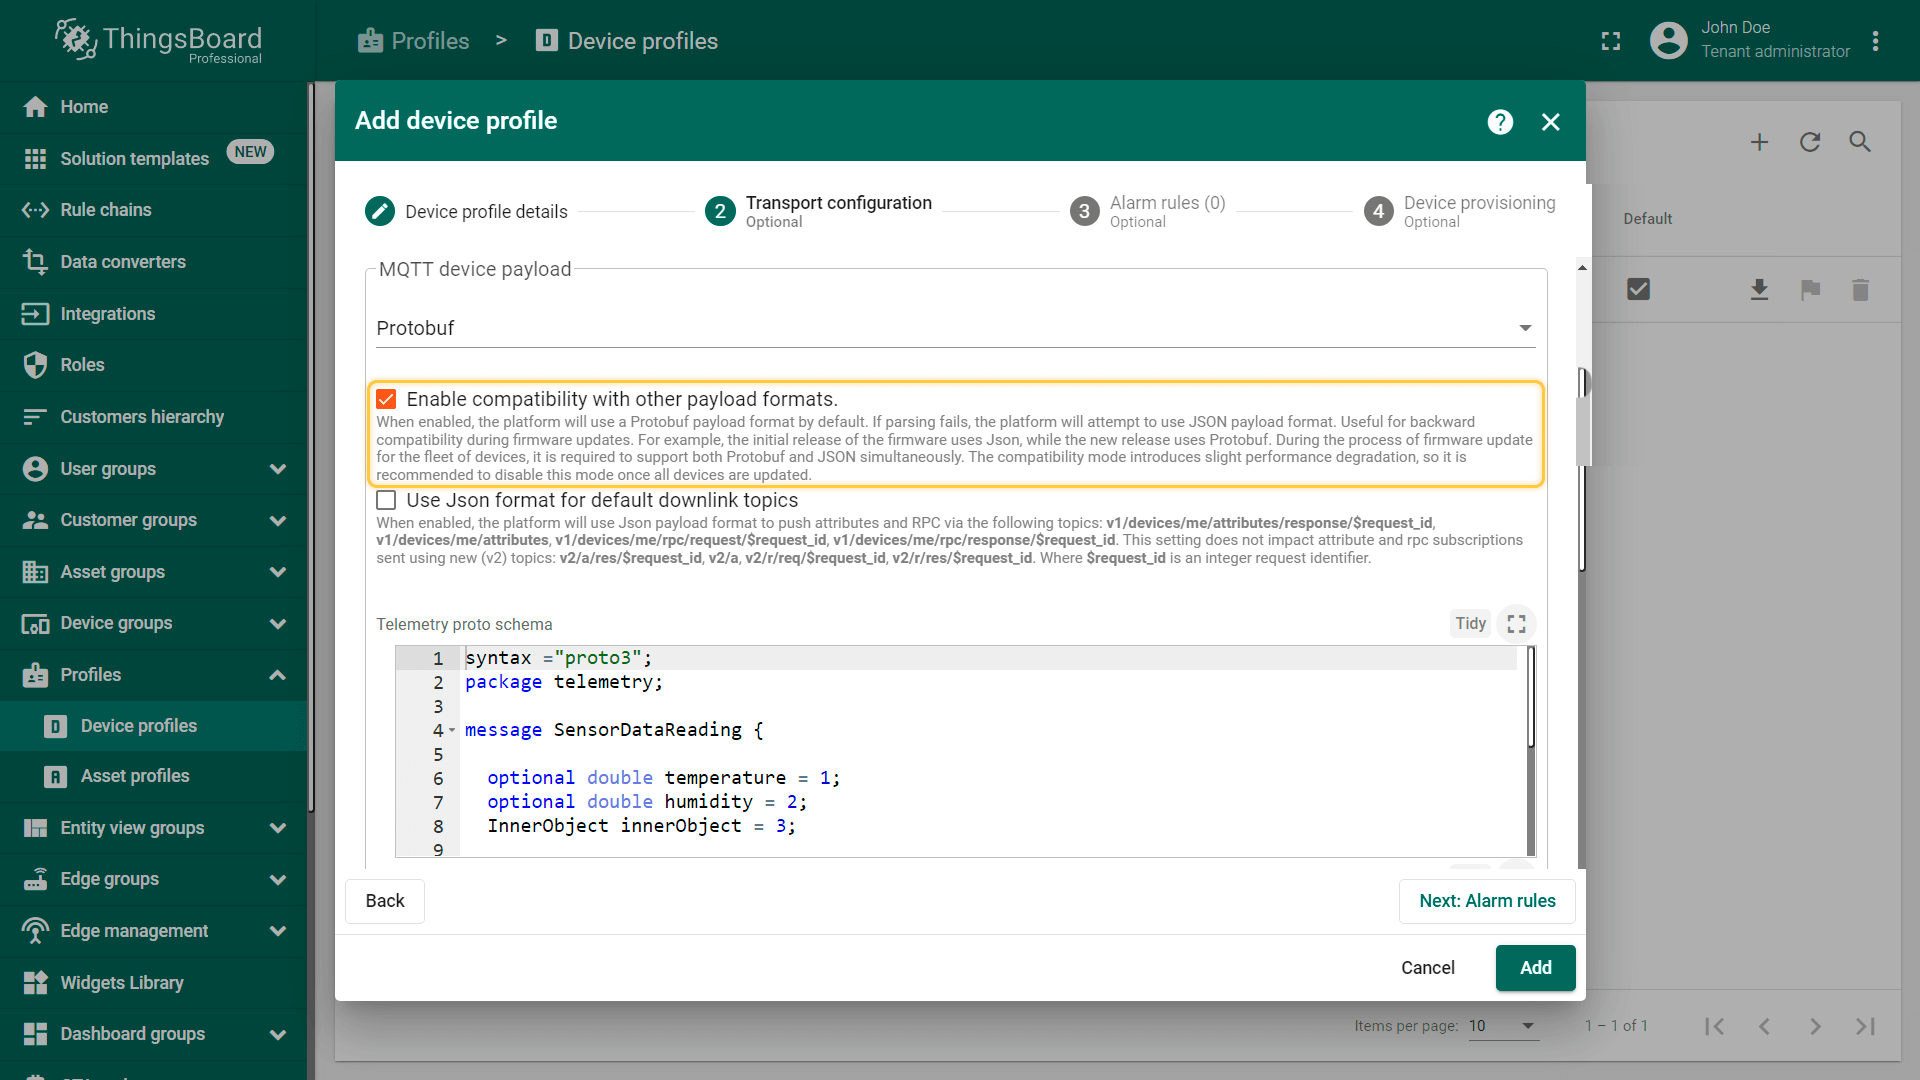The width and height of the screenshot is (1920, 1080).
Task: Click the Add button
Action: (x=1535, y=968)
